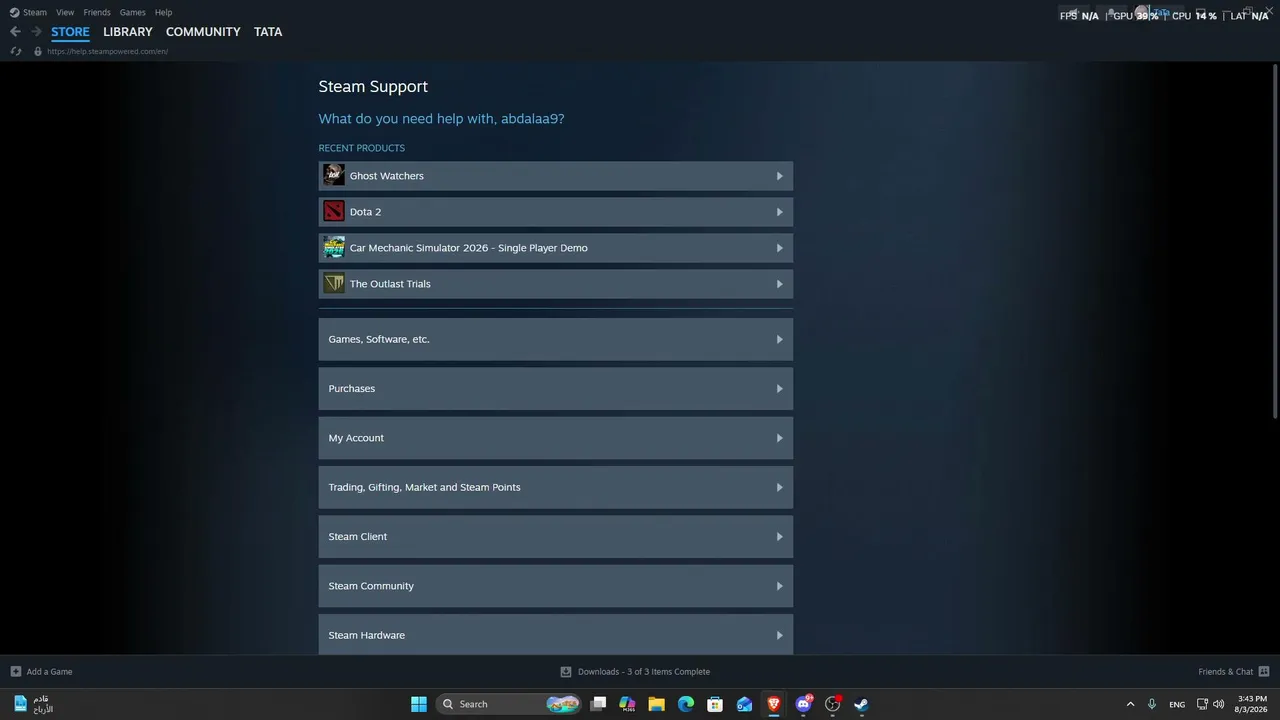Open the Friends menu
This screenshot has width=1280, height=720.
[97, 12]
